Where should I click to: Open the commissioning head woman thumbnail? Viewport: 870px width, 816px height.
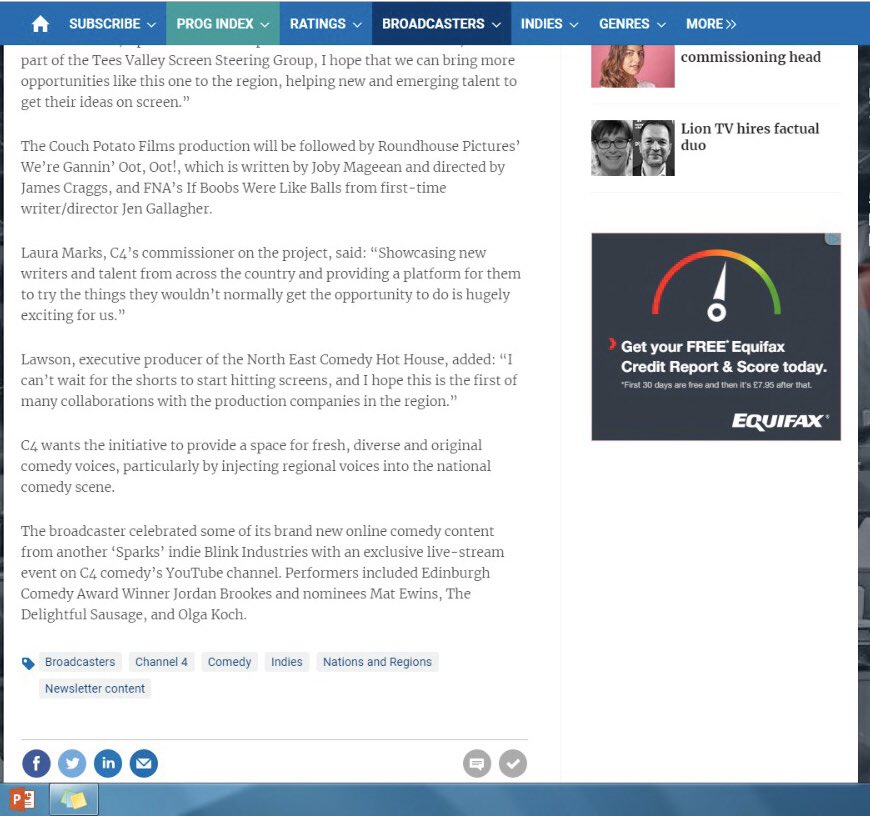tap(633, 66)
